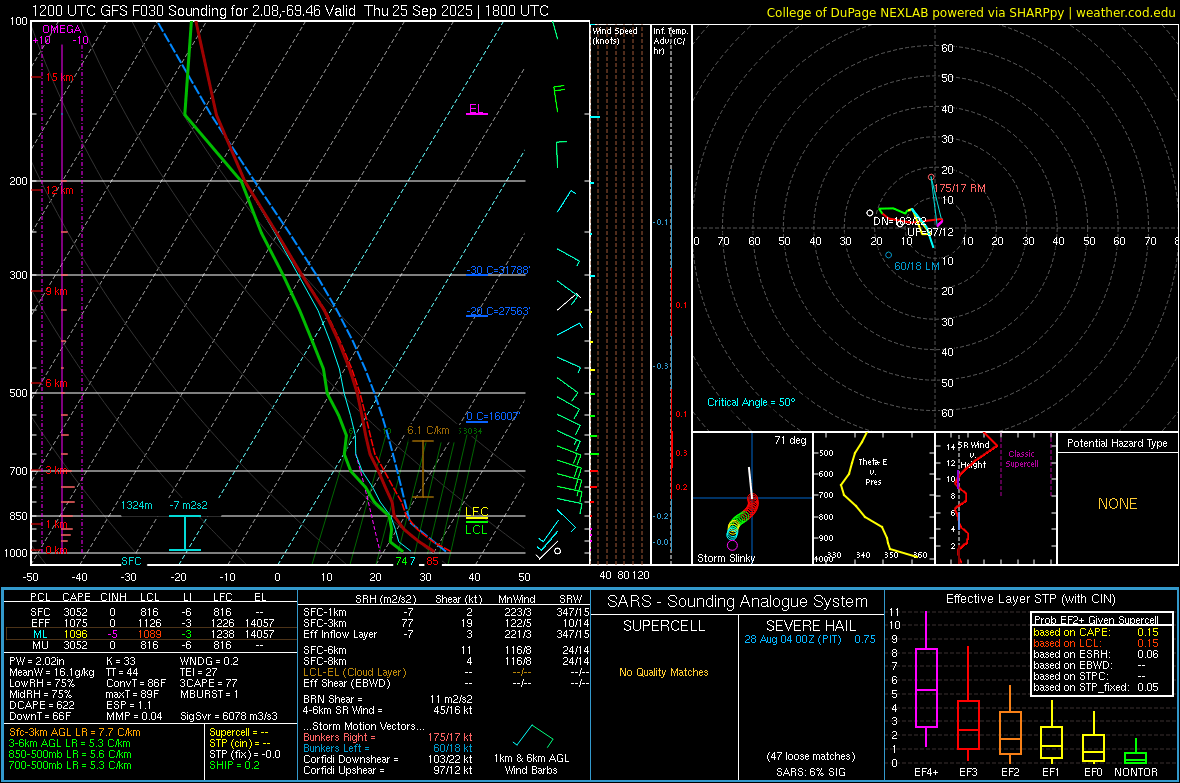Select the LCL-EL (Cloud Layer) row
Image resolution: width=1180 pixels, height=783 pixels.
pos(446,672)
